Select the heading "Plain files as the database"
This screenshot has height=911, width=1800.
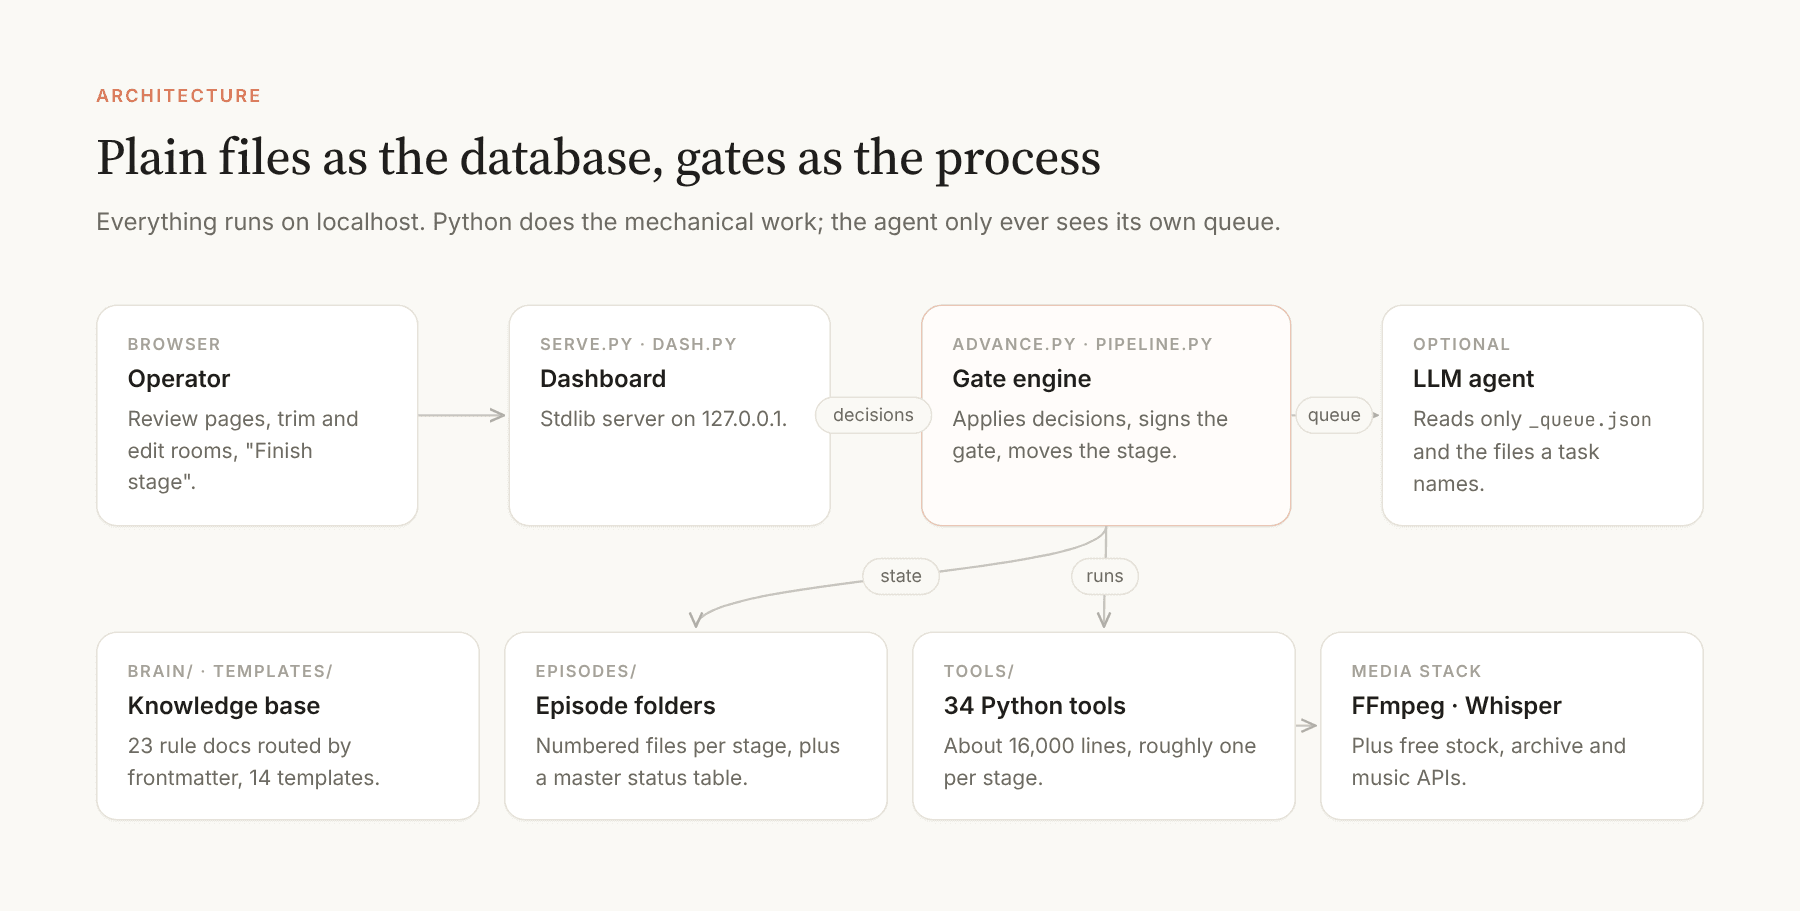click(598, 158)
